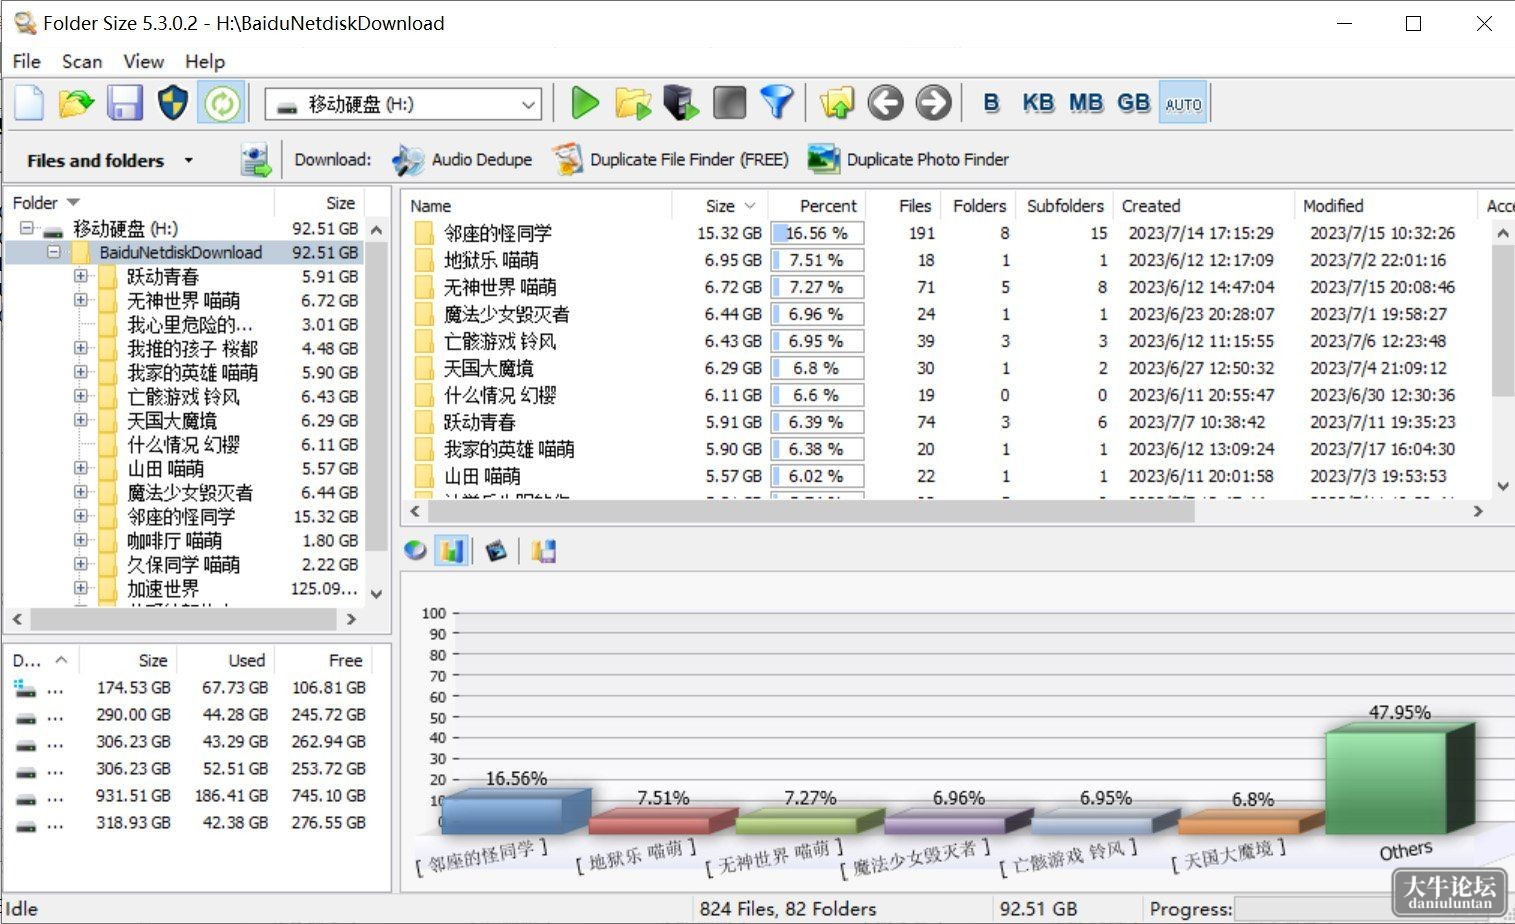
Task: Stop the scan with the gray square
Action: point(729,102)
